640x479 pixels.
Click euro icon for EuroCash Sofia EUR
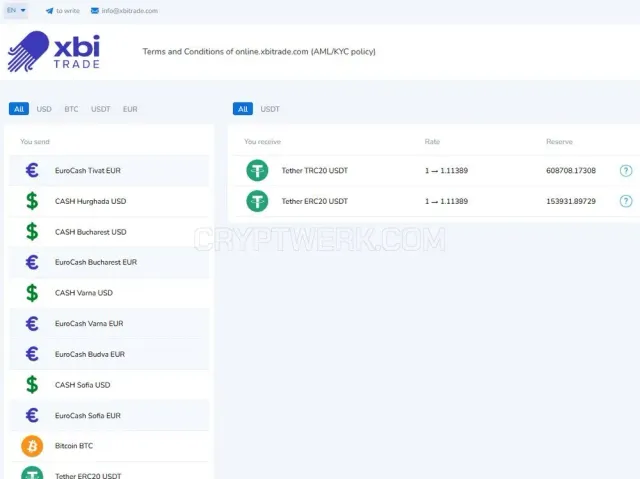(32, 415)
